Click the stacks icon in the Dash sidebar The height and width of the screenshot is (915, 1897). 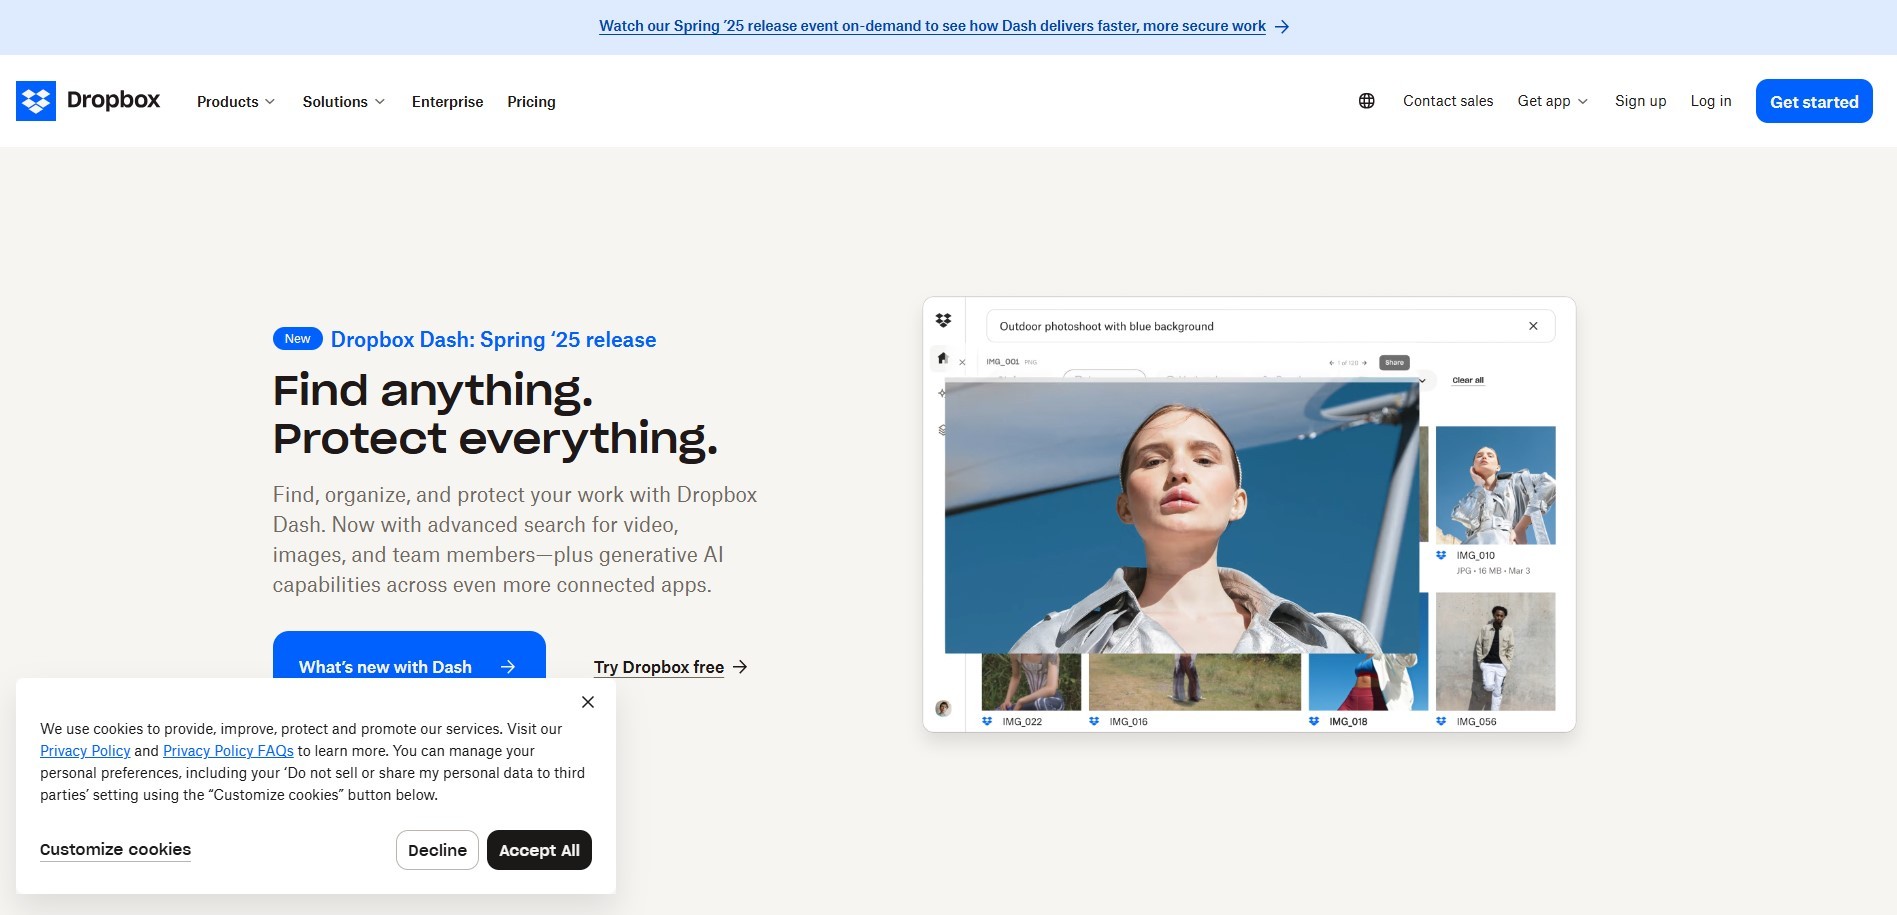941,430
